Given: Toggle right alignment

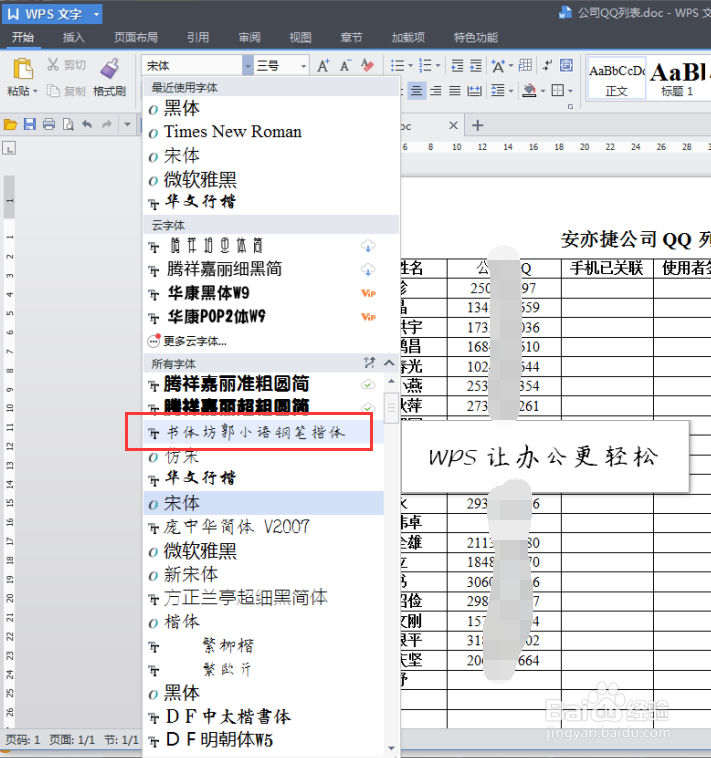Looking at the screenshot, I should click(435, 90).
